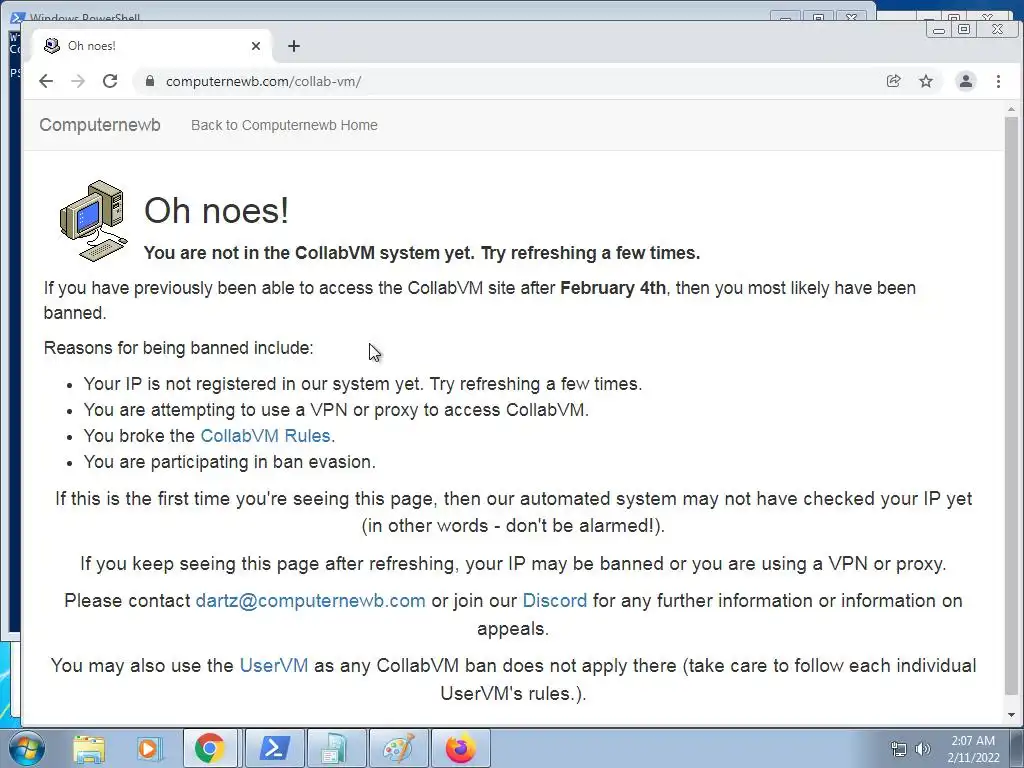This screenshot has height=768, width=1024.
Task: Launch Windows Media Player from taskbar
Action: pyautogui.click(x=148, y=748)
